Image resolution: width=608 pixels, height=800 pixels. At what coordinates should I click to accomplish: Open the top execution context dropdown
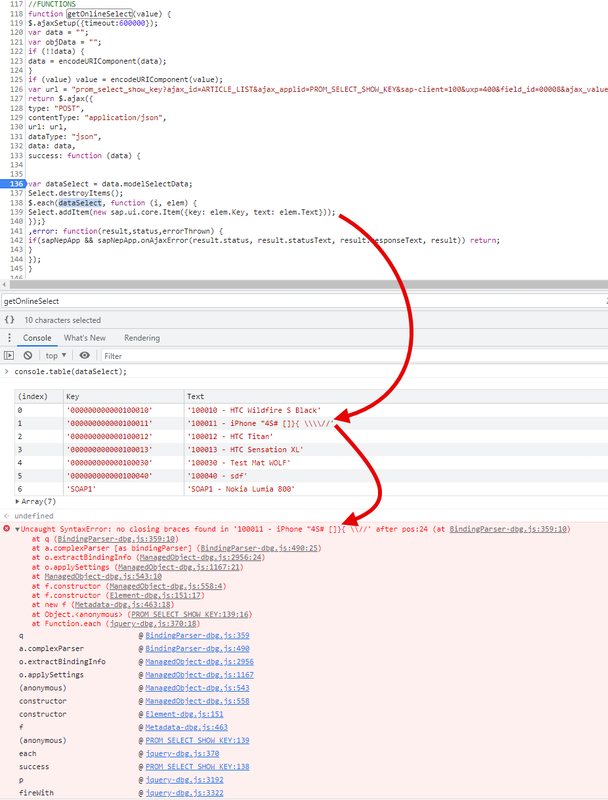56,356
